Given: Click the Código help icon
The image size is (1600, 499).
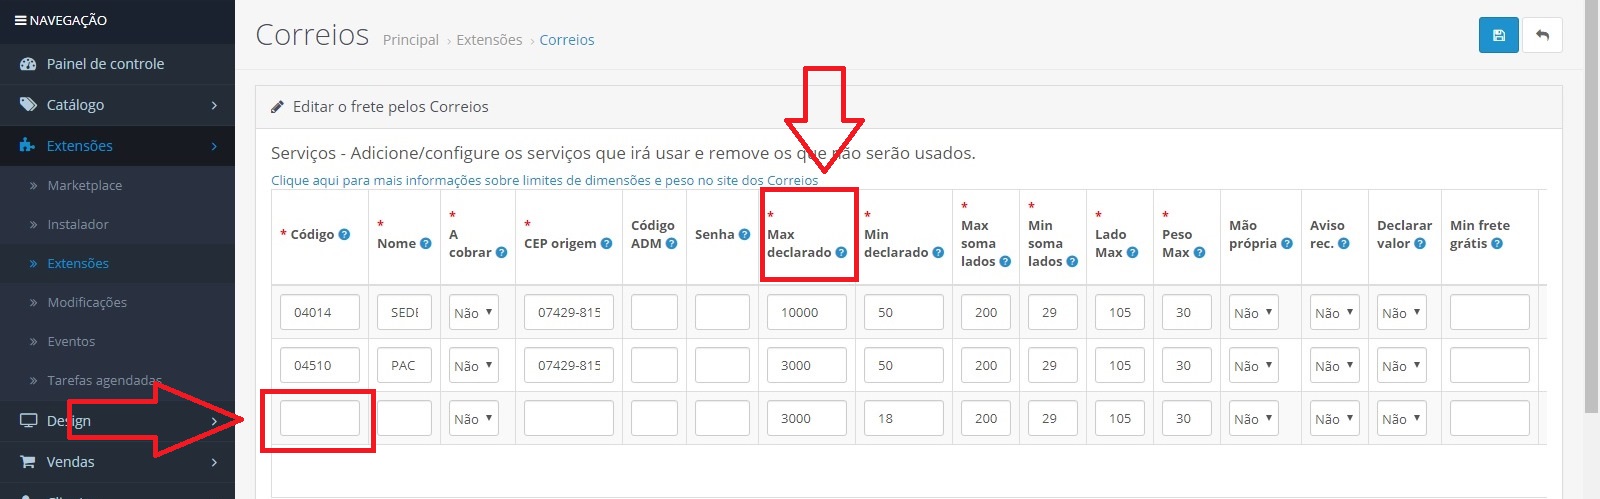Looking at the screenshot, I should pos(344,234).
